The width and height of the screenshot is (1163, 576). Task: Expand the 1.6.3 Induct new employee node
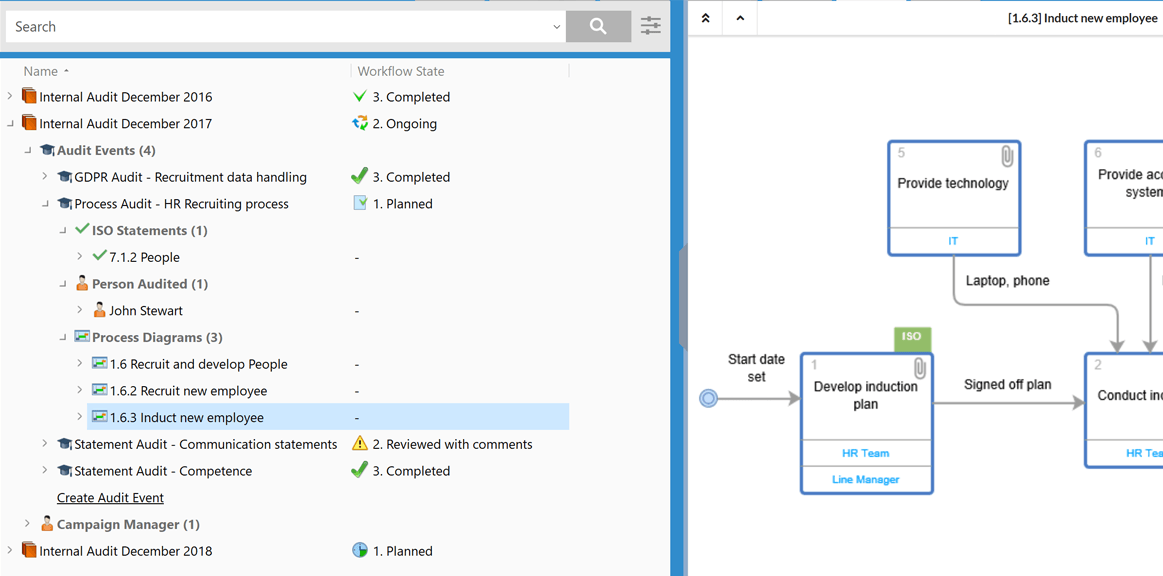(x=80, y=417)
